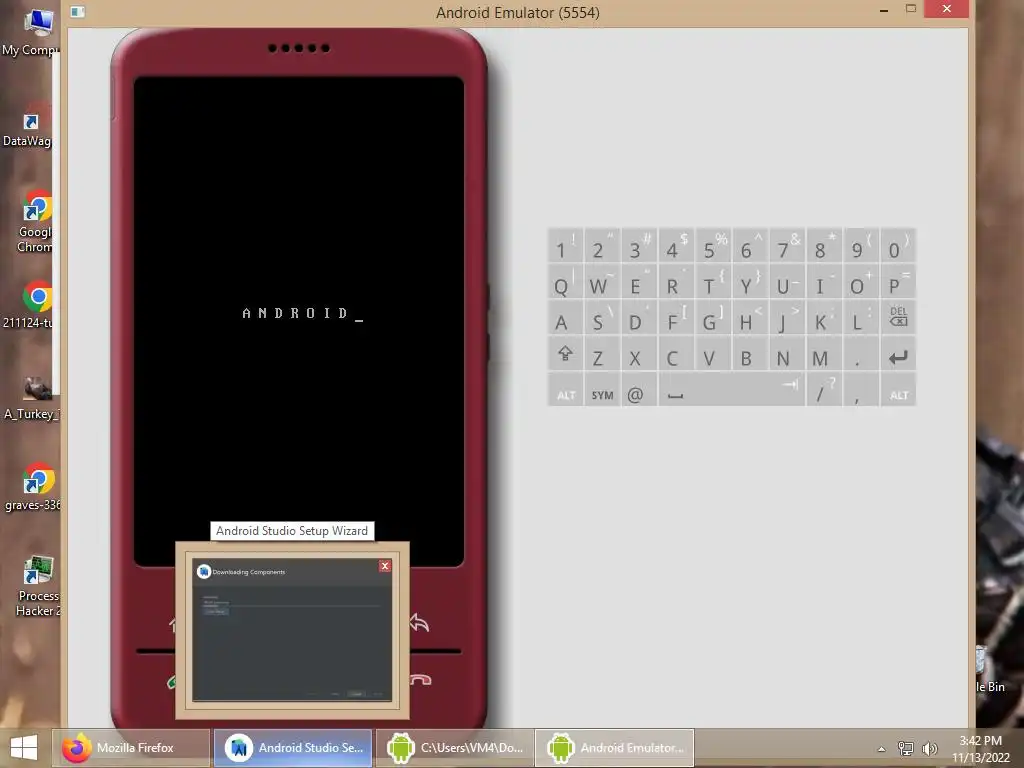The width and height of the screenshot is (1024, 768).
Task: Tap the 7 key on emulator keyboard
Action: coord(787,246)
